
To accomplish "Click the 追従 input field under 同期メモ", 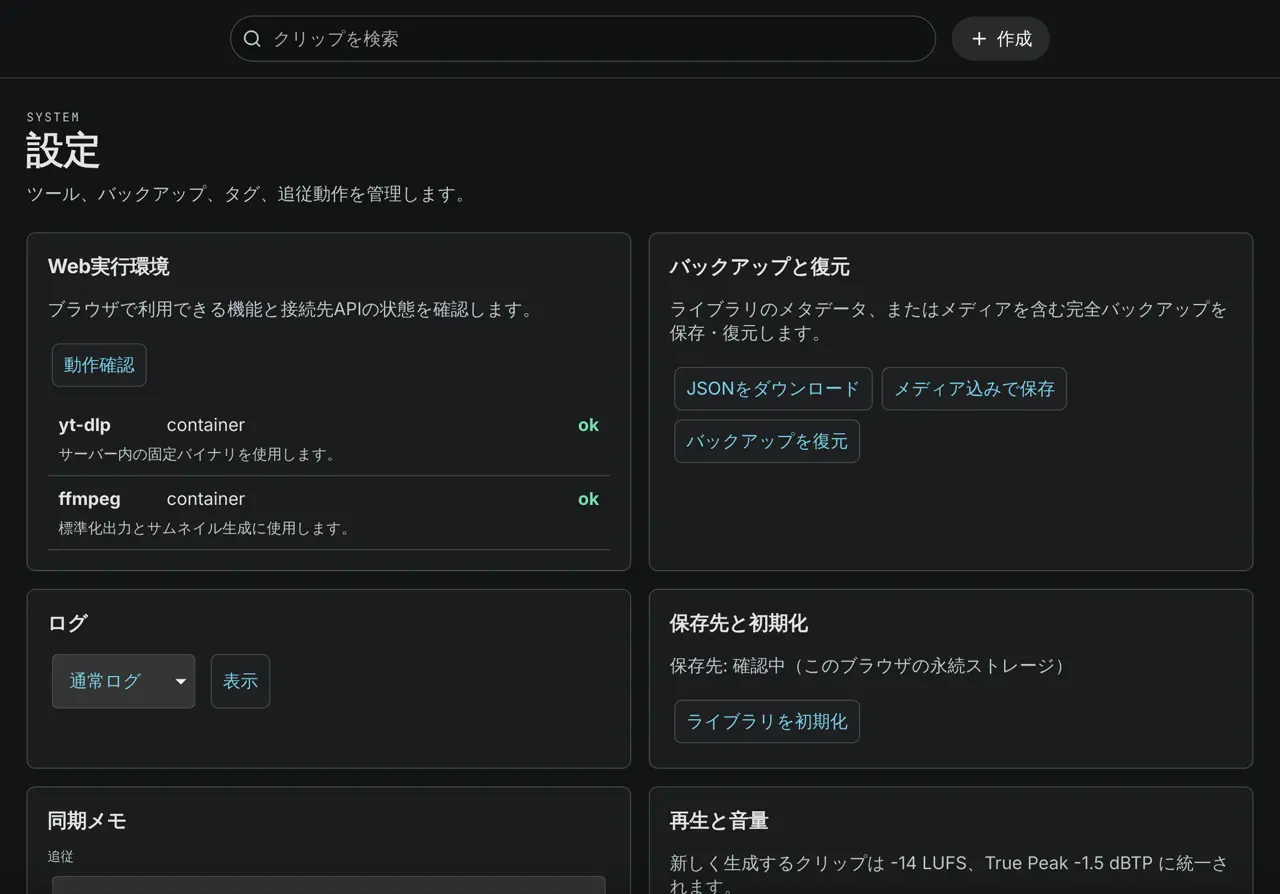I will [328, 885].
